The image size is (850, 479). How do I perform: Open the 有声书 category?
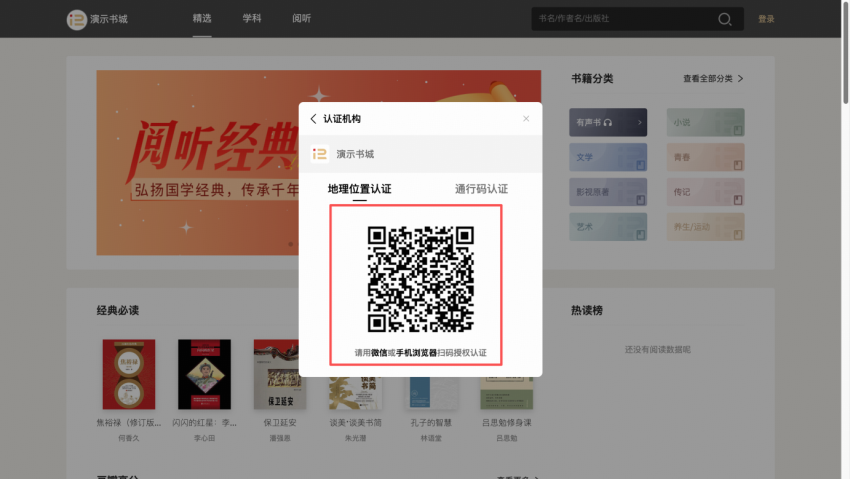pyautogui.click(x=608, y=122)
